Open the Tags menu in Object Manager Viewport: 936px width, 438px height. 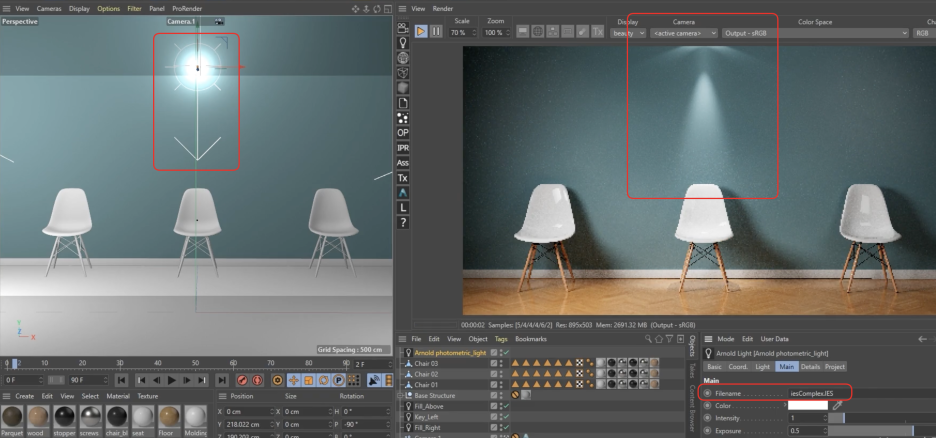pos(501,339)
